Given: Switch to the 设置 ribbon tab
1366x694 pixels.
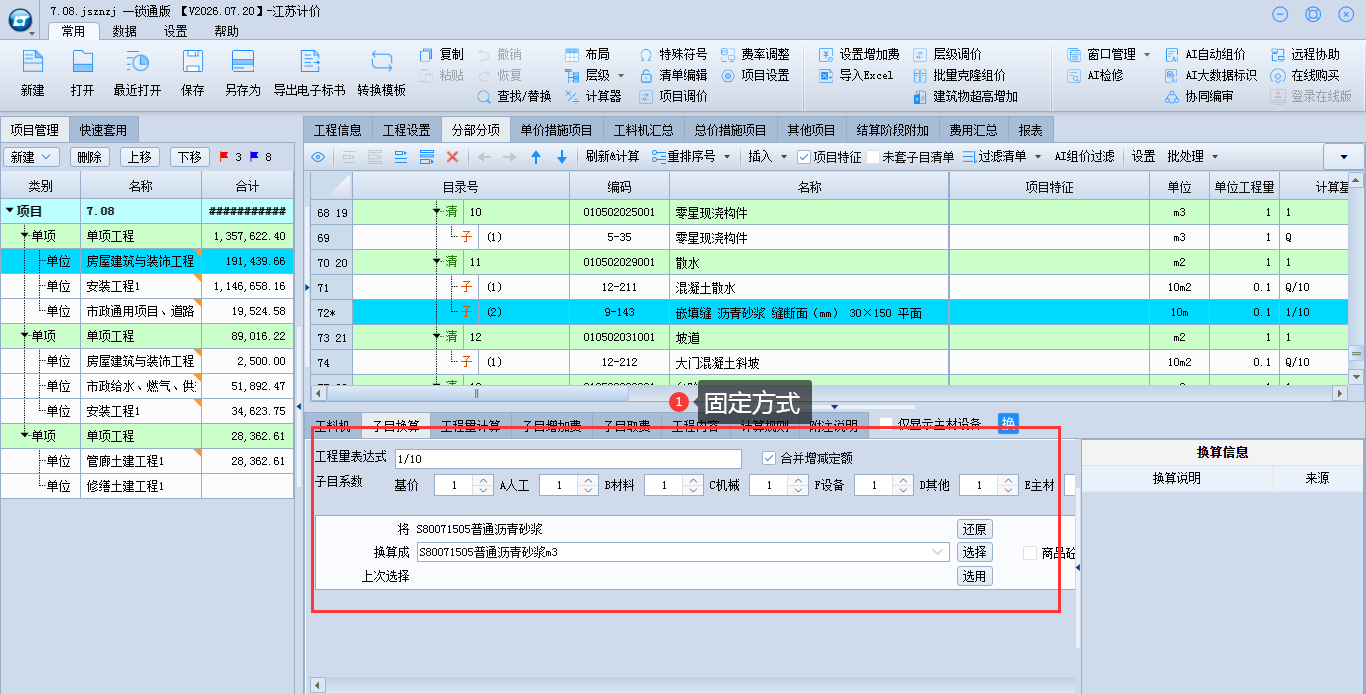Looking at the screenshot, I should (176, 31).
